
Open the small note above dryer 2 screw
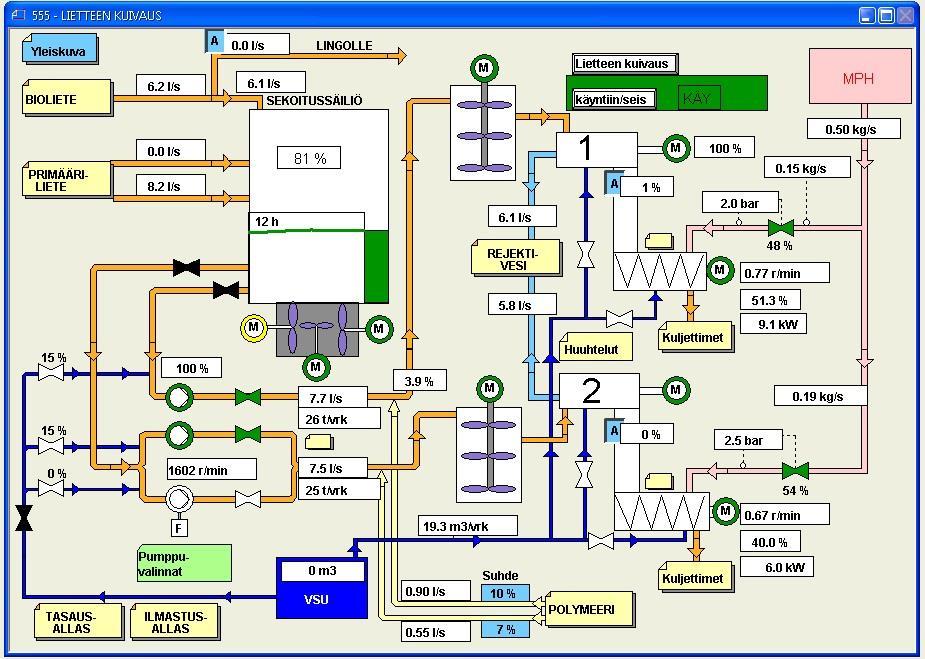coord(659,481)
